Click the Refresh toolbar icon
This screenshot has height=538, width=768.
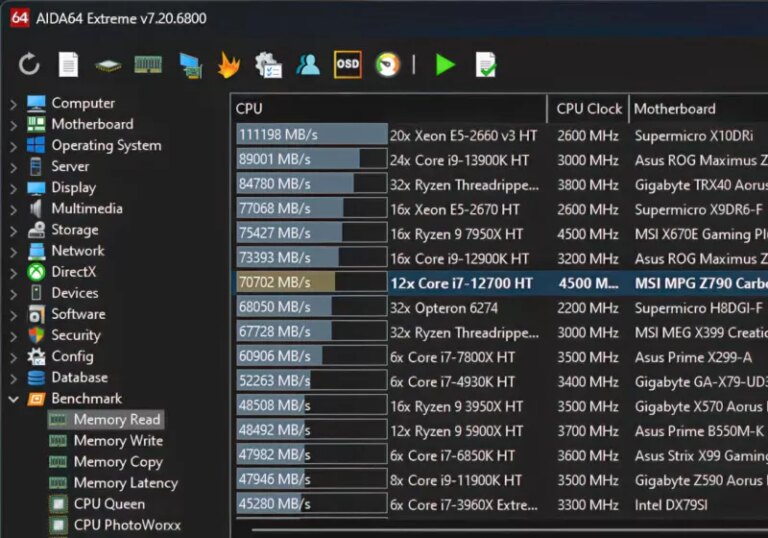coord(29,64)
